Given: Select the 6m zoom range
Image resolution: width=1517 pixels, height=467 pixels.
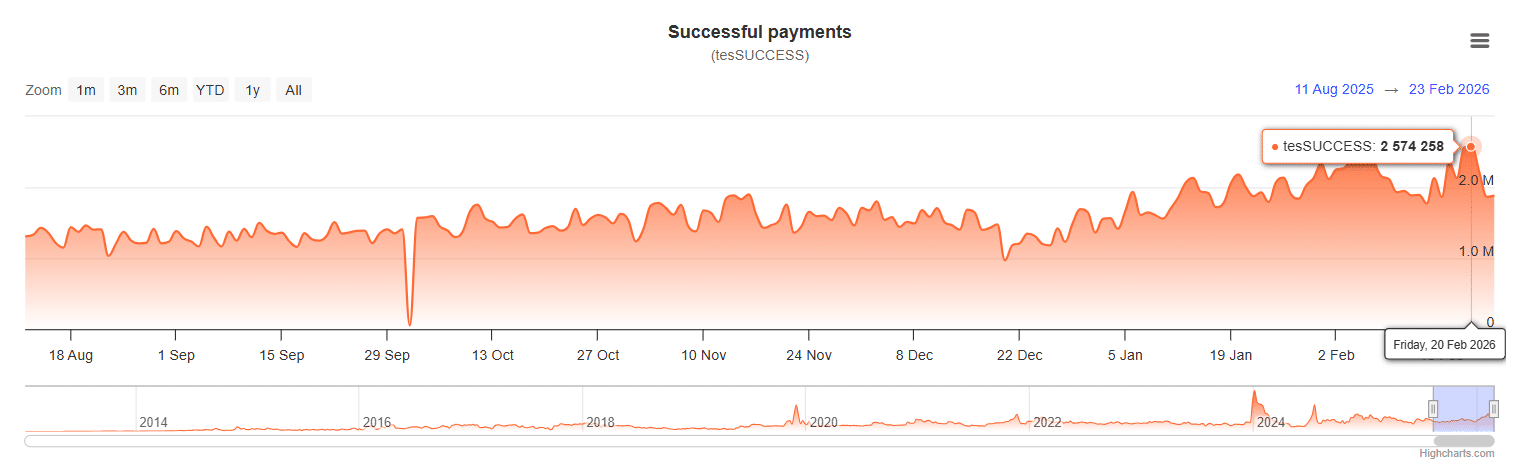Looking at the screenshot, I should (x=169, y=90).
